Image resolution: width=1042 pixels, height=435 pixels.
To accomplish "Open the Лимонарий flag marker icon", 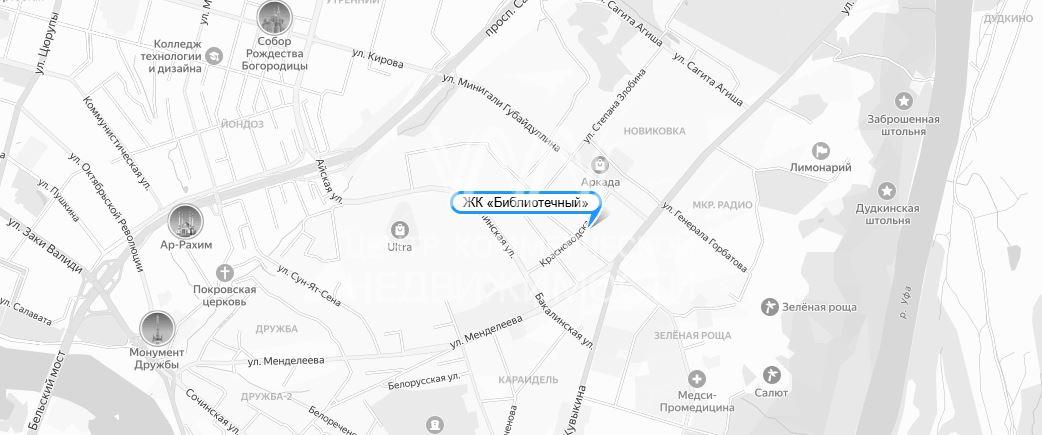I will point(821,151).
